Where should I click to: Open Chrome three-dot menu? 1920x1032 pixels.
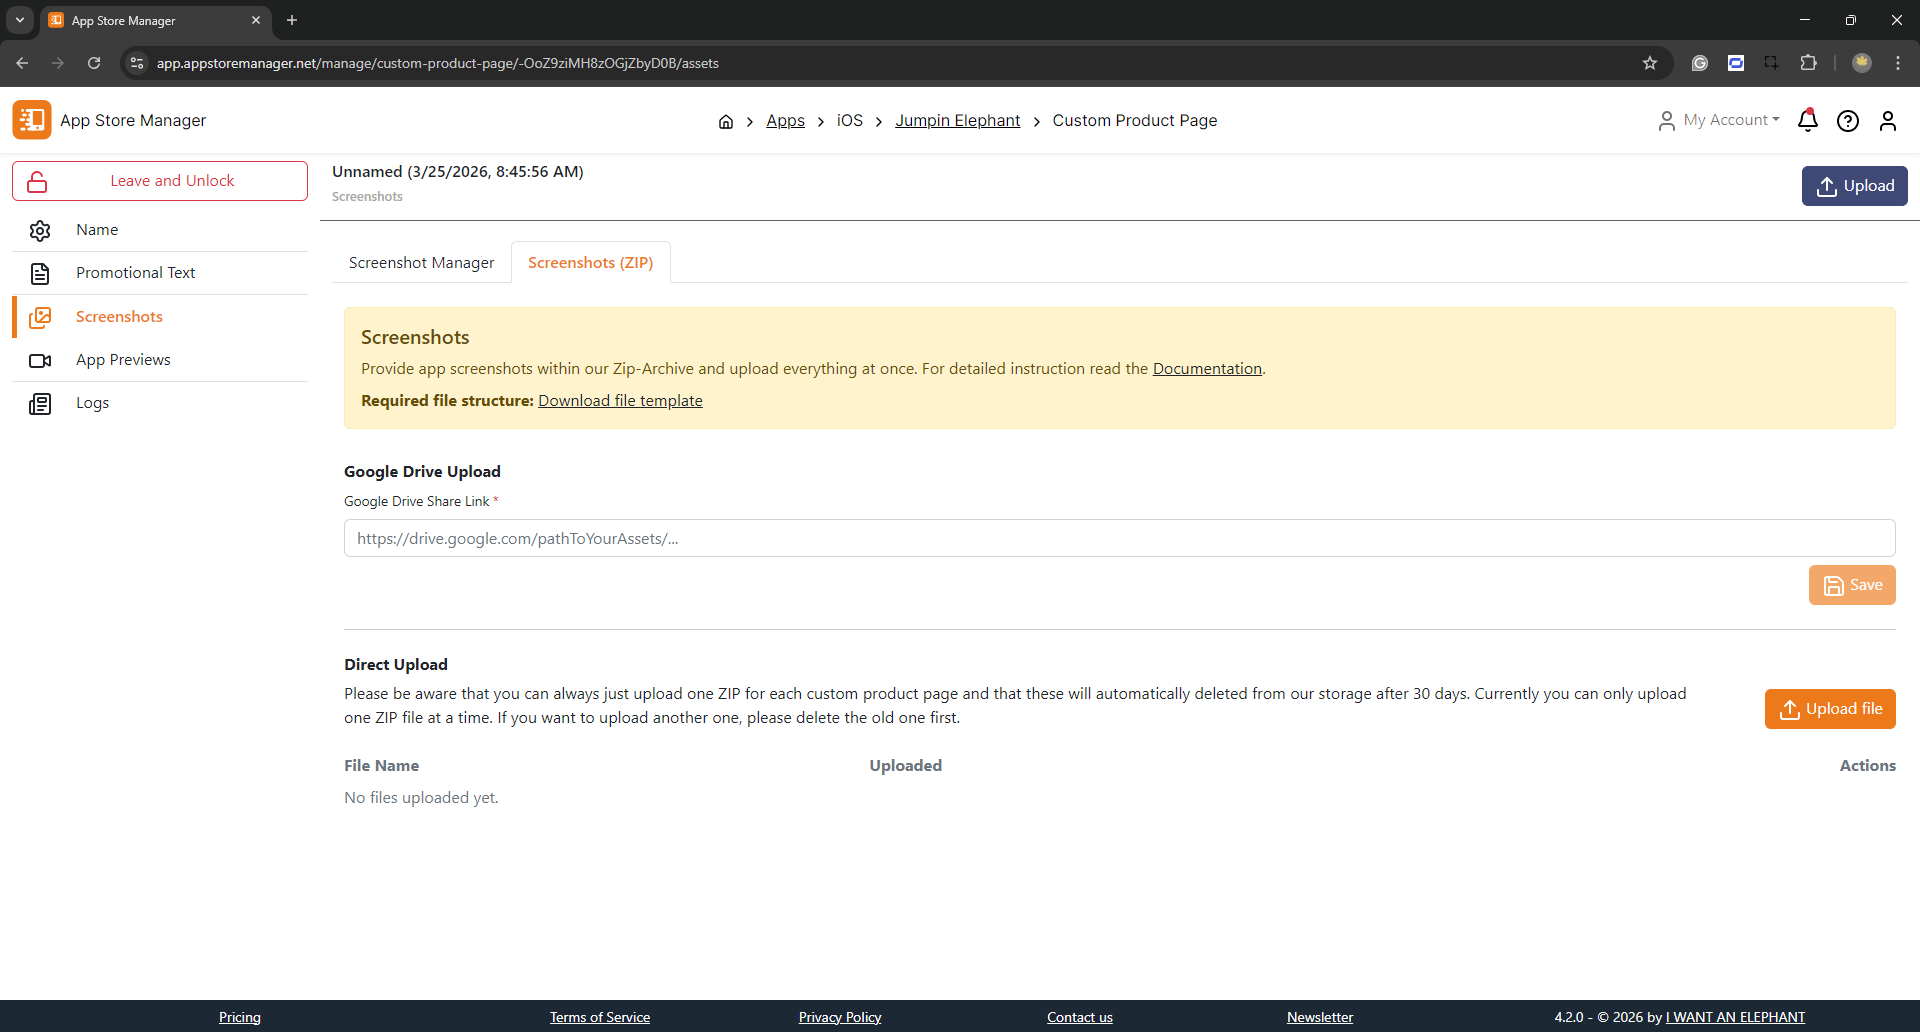point(1898,63)
